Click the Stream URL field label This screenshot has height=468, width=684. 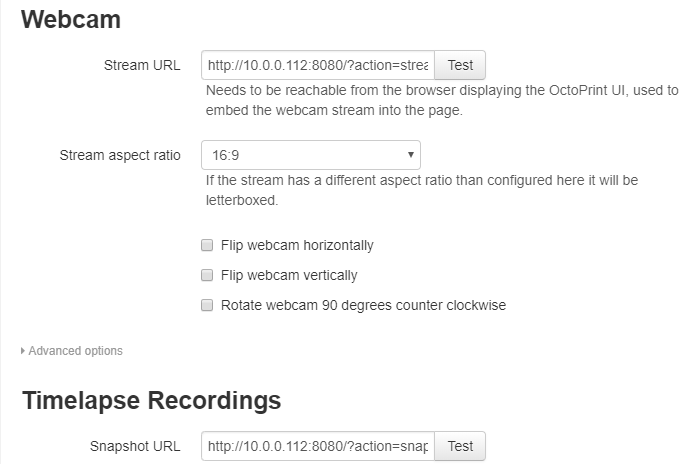click(x=142, y=66)
